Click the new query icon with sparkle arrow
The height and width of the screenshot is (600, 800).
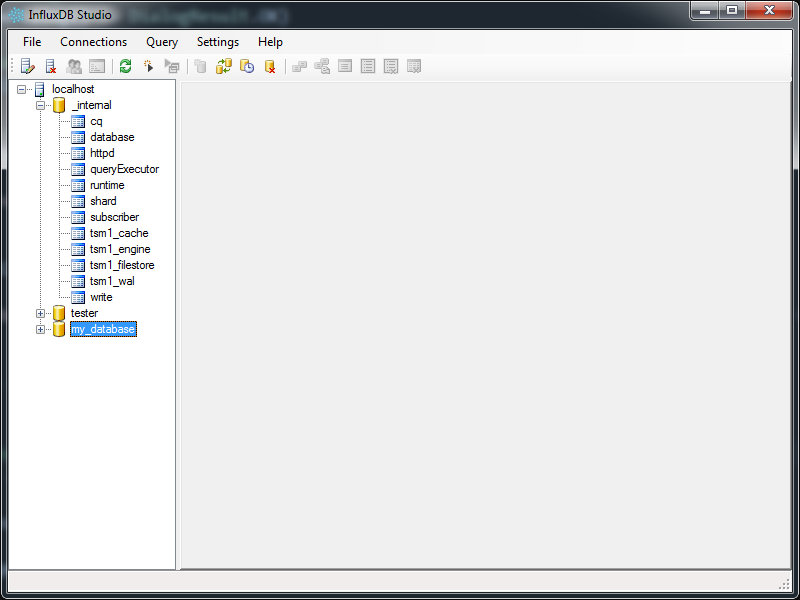point(148,66)
